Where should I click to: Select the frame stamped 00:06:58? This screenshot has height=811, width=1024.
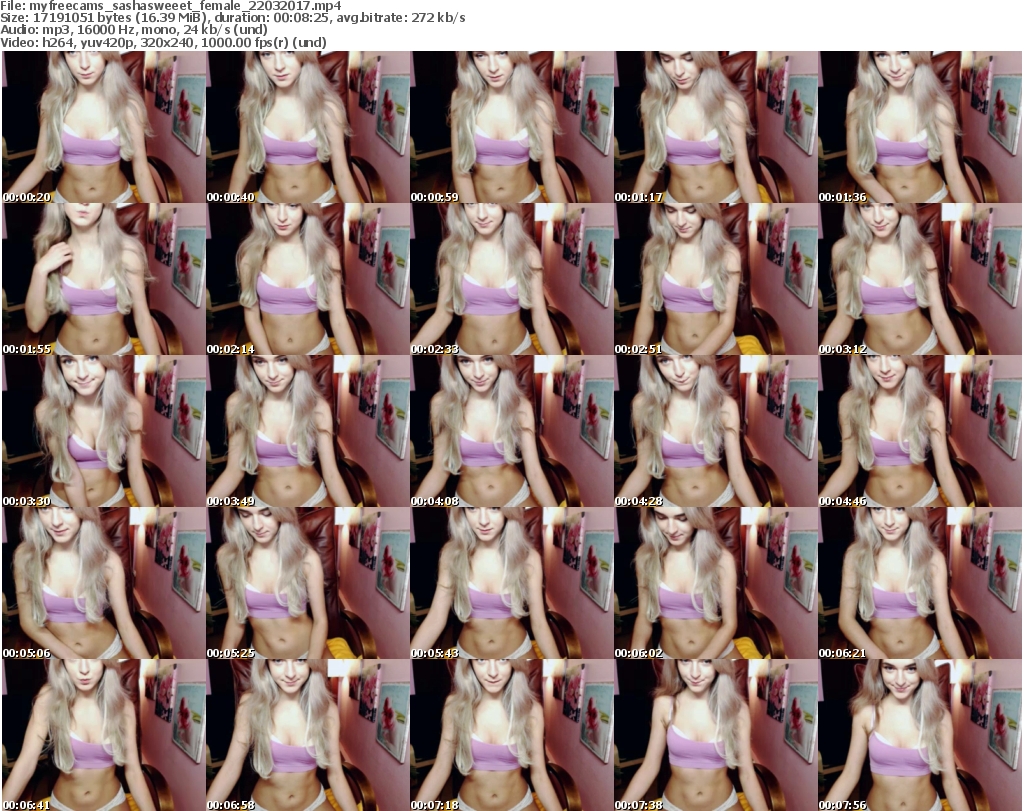click(308, 735)
